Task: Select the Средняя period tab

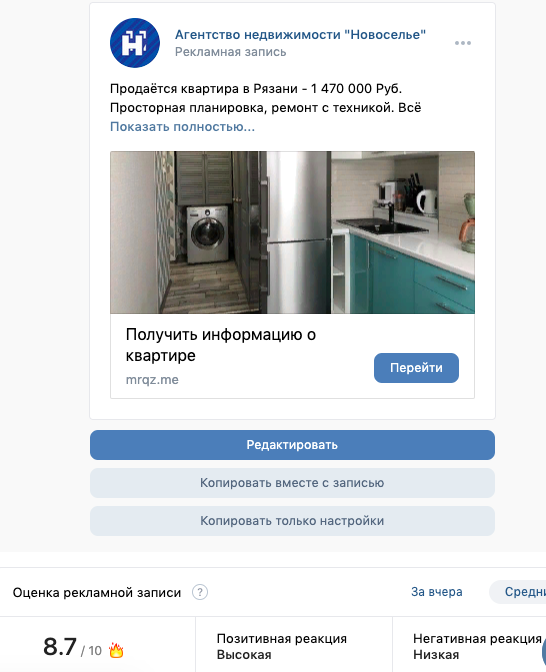Action: point(518,592)
